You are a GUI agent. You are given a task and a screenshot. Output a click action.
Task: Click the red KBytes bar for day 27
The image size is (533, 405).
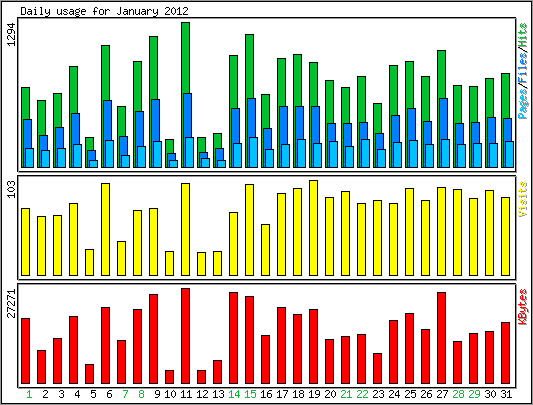(442, 338)
